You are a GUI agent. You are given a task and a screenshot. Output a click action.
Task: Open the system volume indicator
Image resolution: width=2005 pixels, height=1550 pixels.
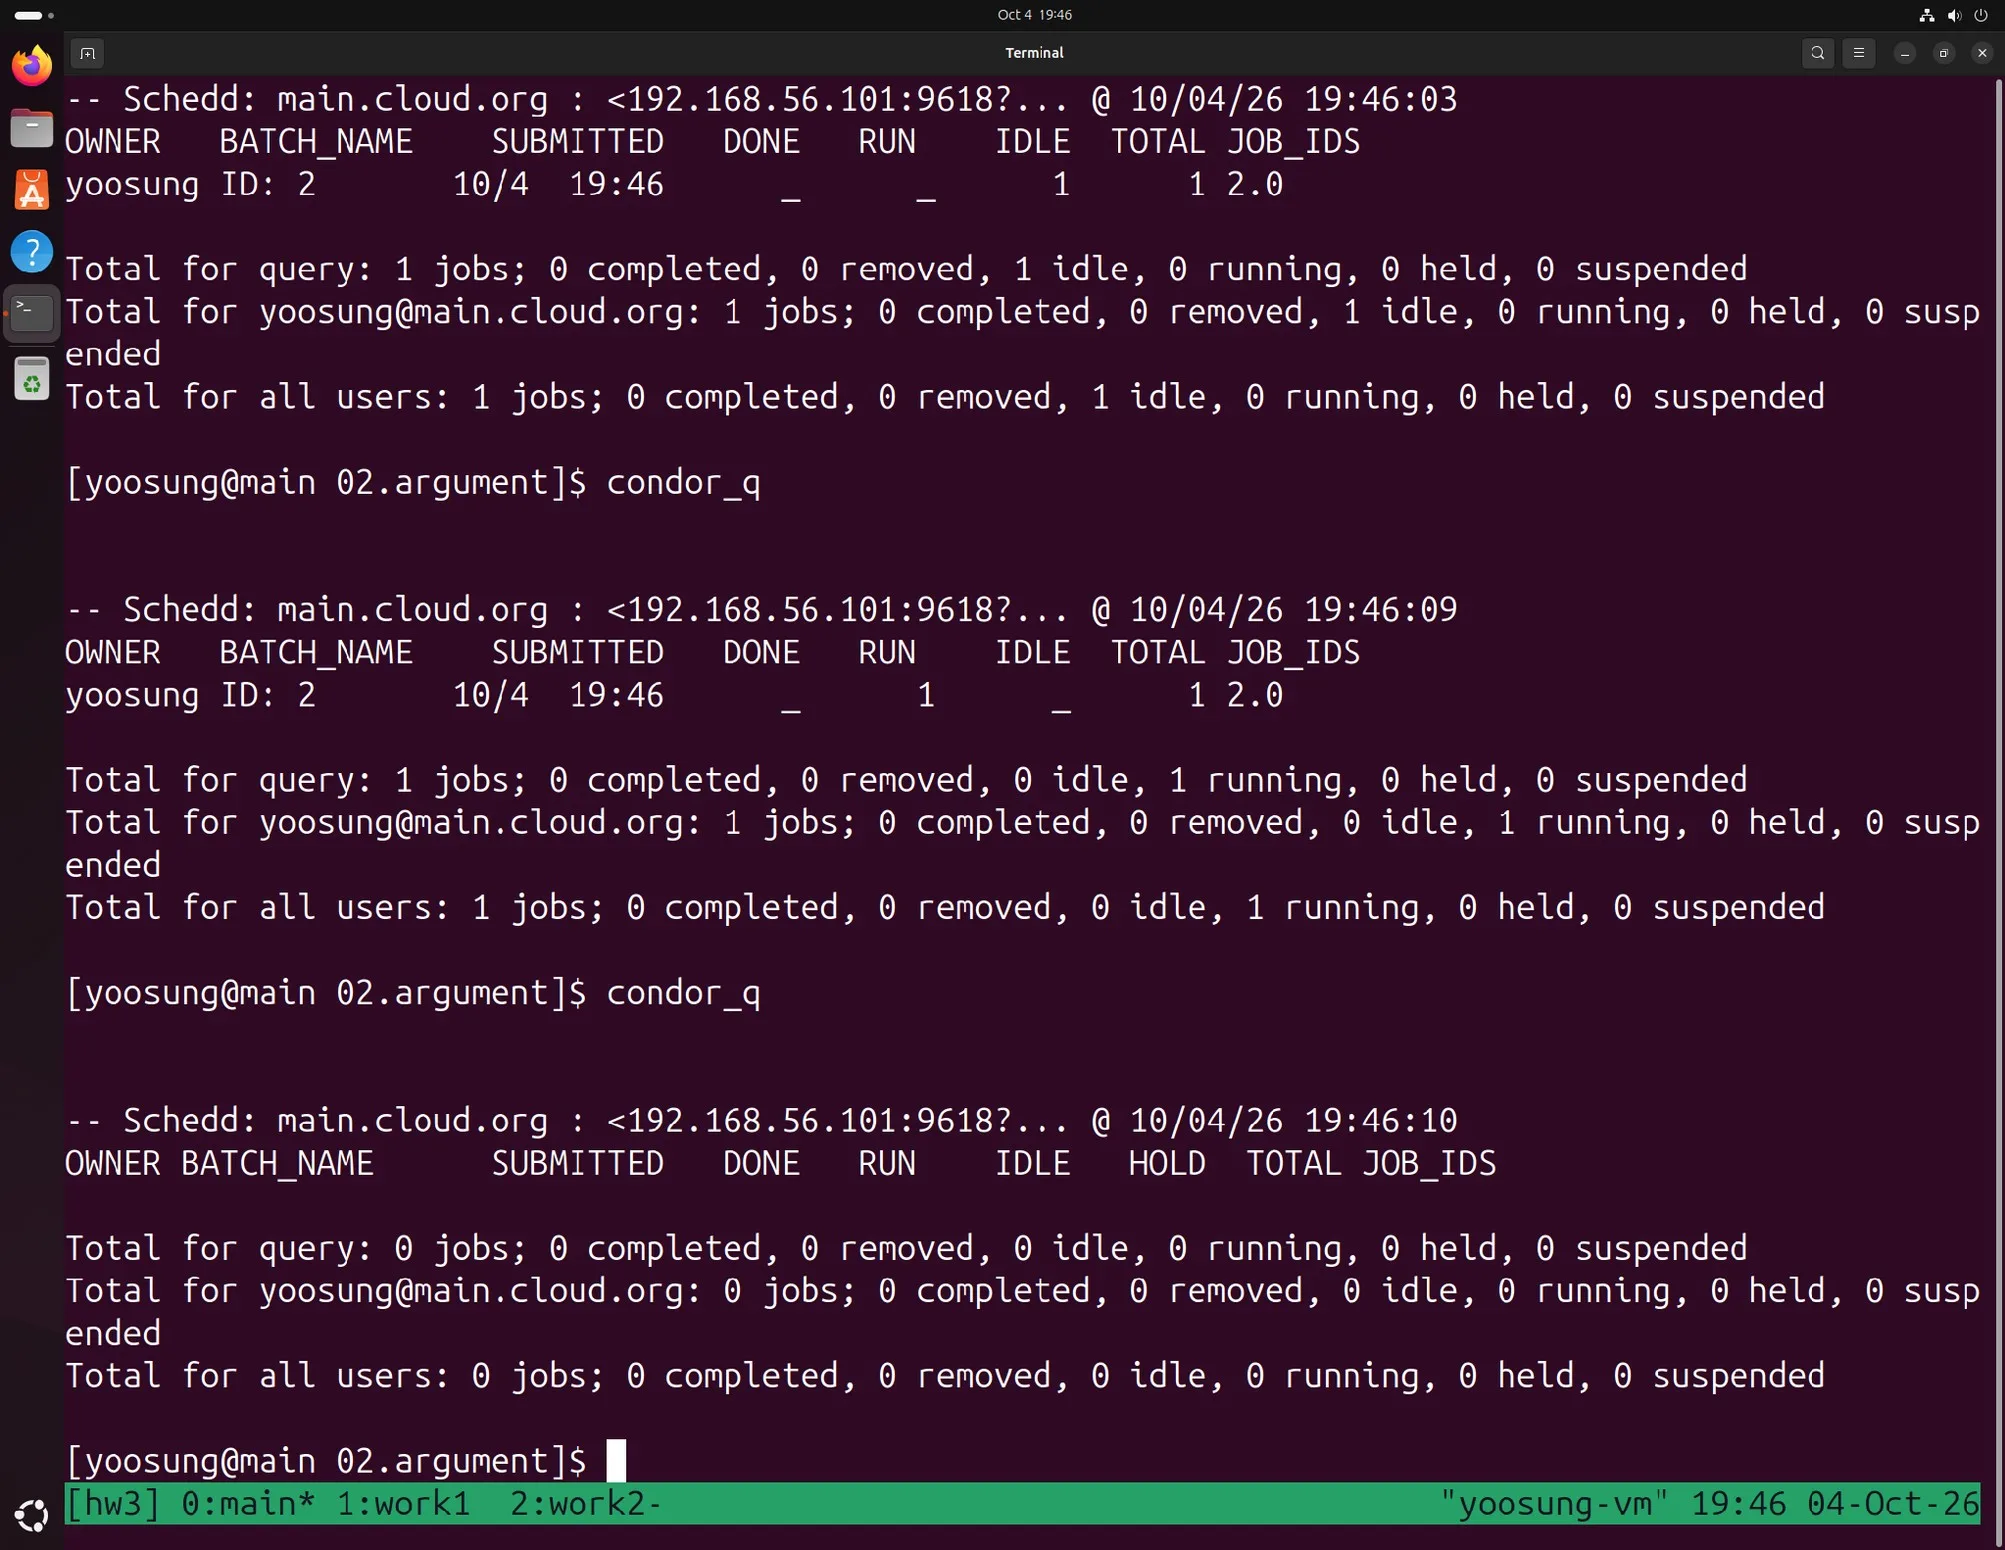(1954, 15)
